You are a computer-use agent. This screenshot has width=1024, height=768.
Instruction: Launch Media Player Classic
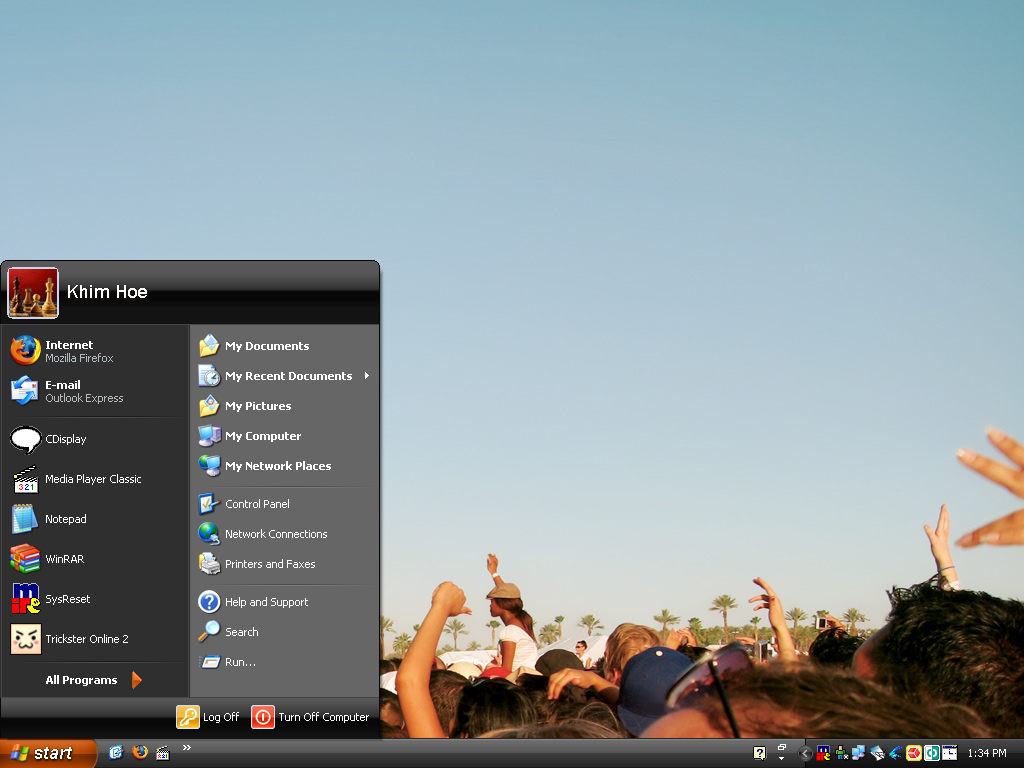click(95, 479)
